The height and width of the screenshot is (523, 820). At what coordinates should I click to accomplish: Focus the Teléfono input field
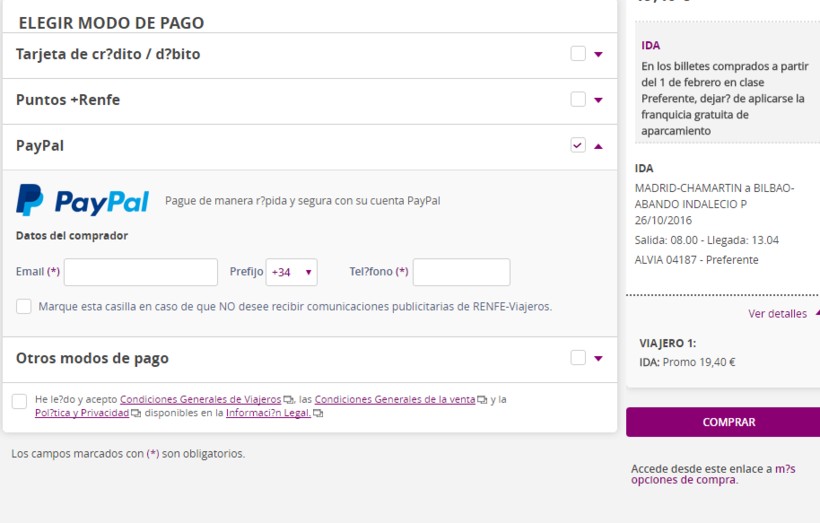(x=461, y=272)
